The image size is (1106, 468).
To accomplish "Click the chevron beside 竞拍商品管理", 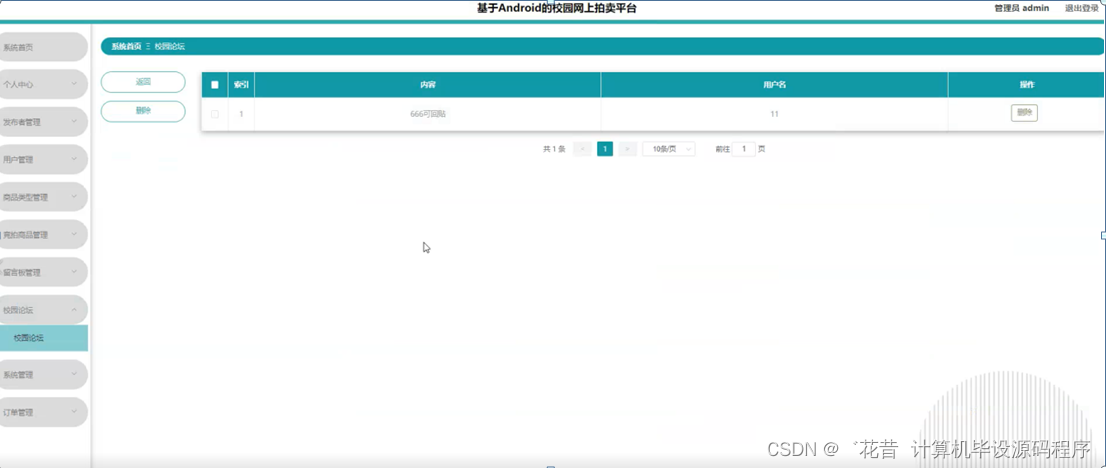I will [x=74, y=234].
